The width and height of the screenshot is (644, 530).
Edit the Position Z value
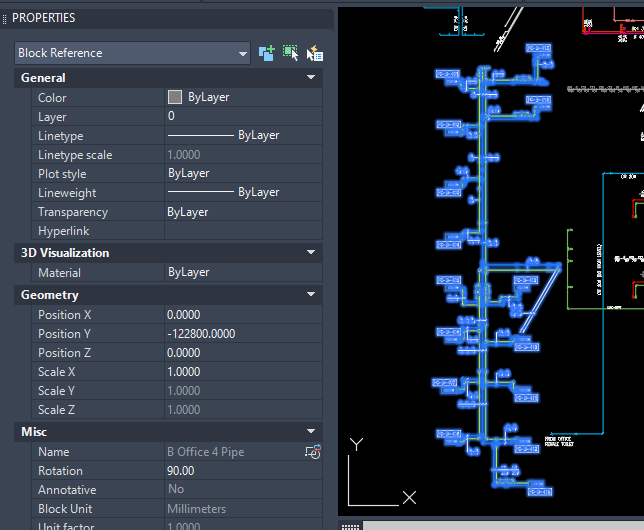243,353
